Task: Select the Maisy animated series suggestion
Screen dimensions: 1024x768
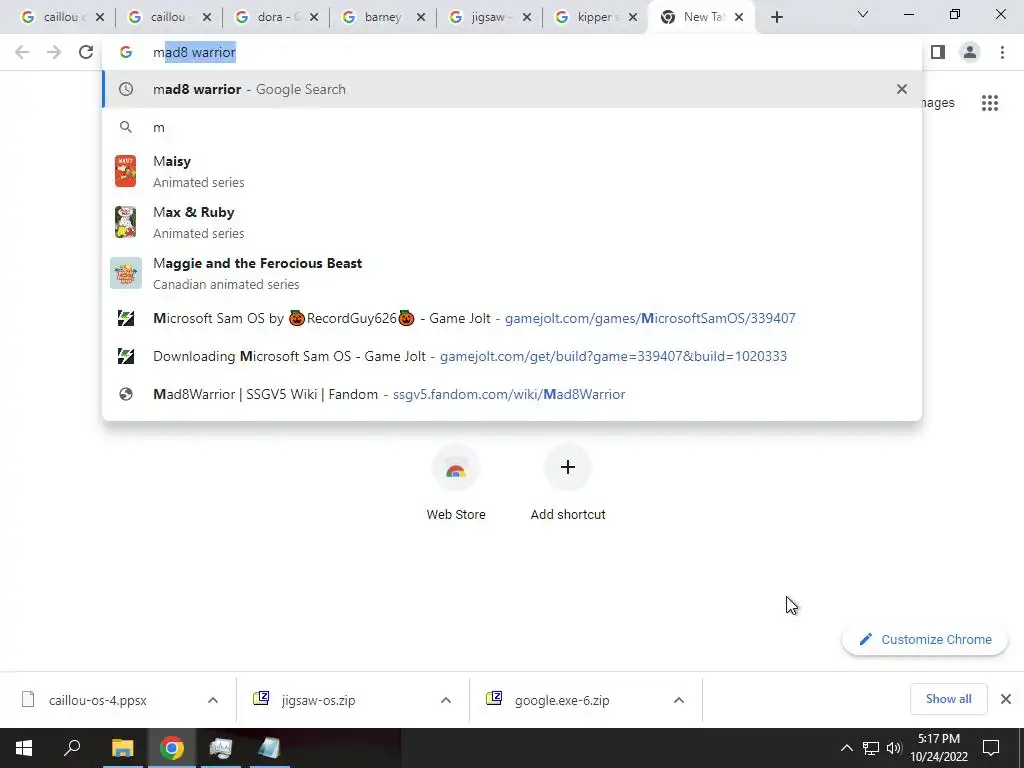Action: [x=512, y=171]
